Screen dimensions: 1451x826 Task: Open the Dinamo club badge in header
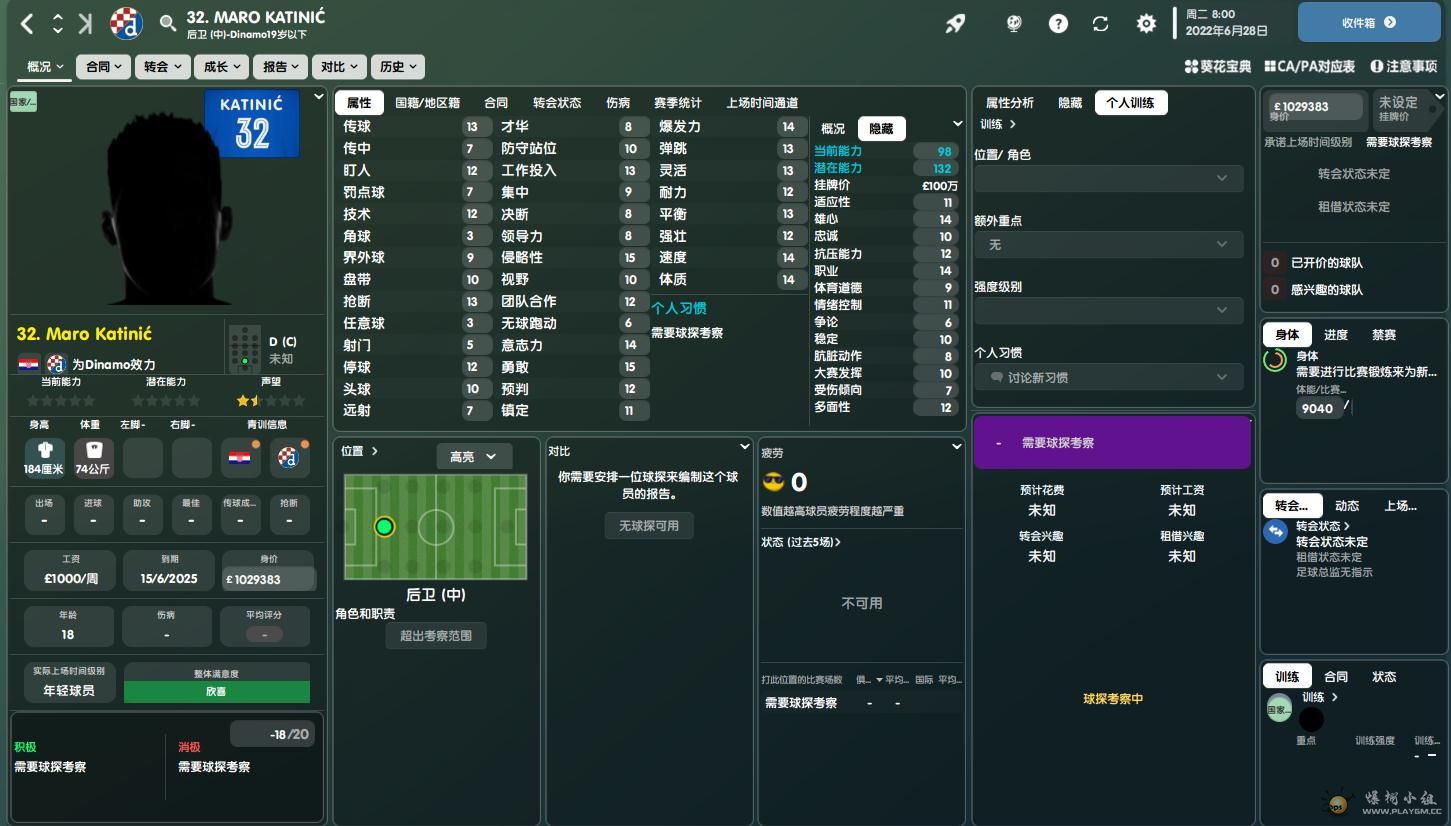(126, 23)
